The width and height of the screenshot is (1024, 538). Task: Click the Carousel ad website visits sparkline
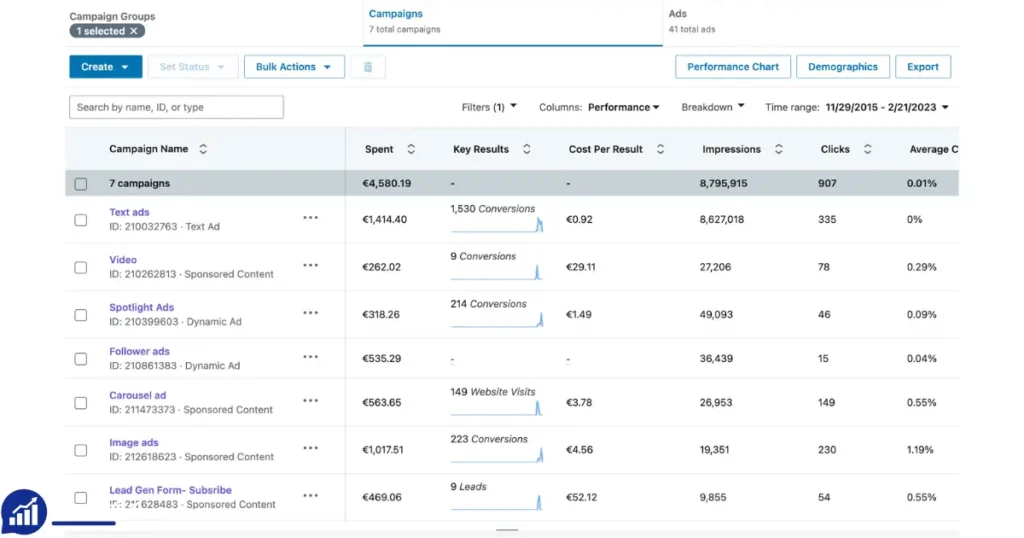(x=497, y=409)
